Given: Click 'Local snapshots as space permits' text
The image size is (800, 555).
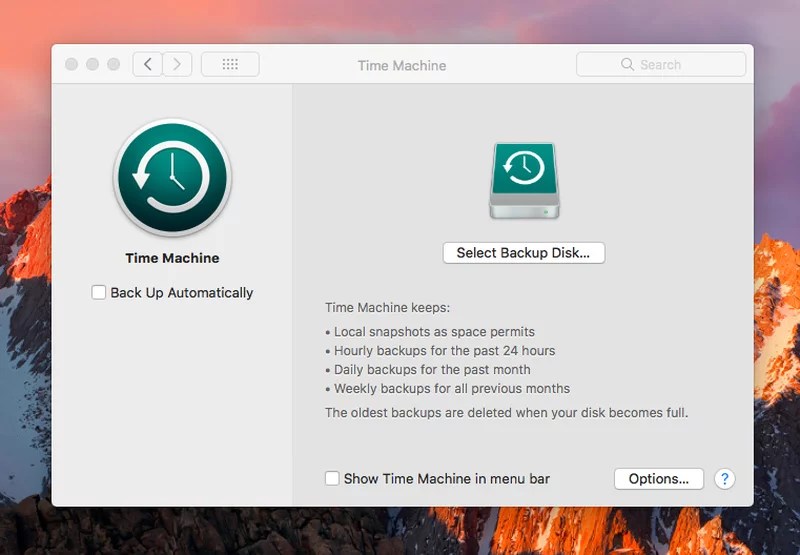Looking at the screenshot, I should coord(434,332).
